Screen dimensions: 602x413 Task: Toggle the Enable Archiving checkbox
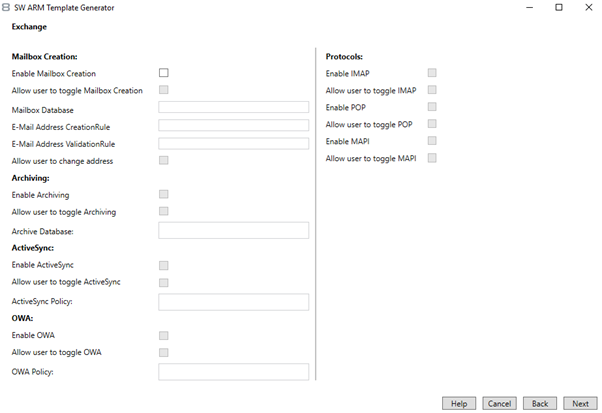pyautogui.click(x=164, y=194)
